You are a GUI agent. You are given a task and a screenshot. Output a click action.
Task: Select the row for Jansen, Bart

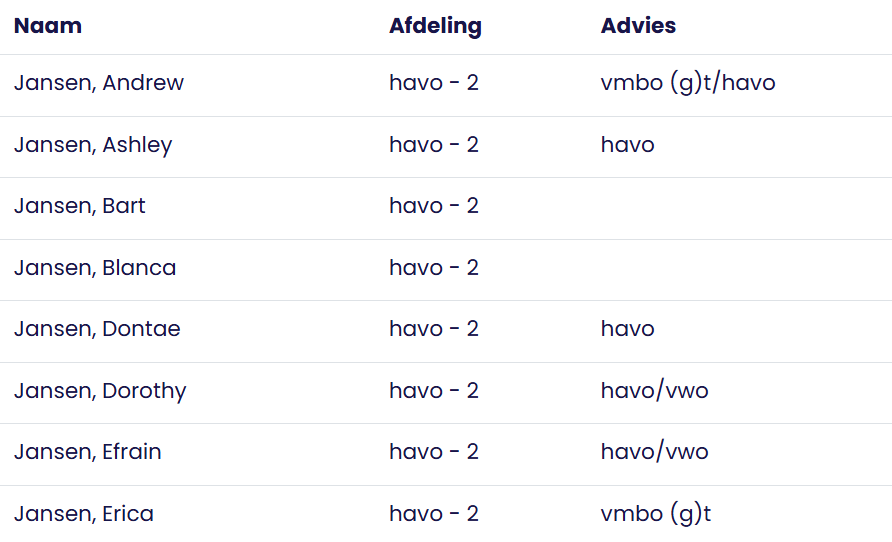pyautogui.click(x=446, y=209)
